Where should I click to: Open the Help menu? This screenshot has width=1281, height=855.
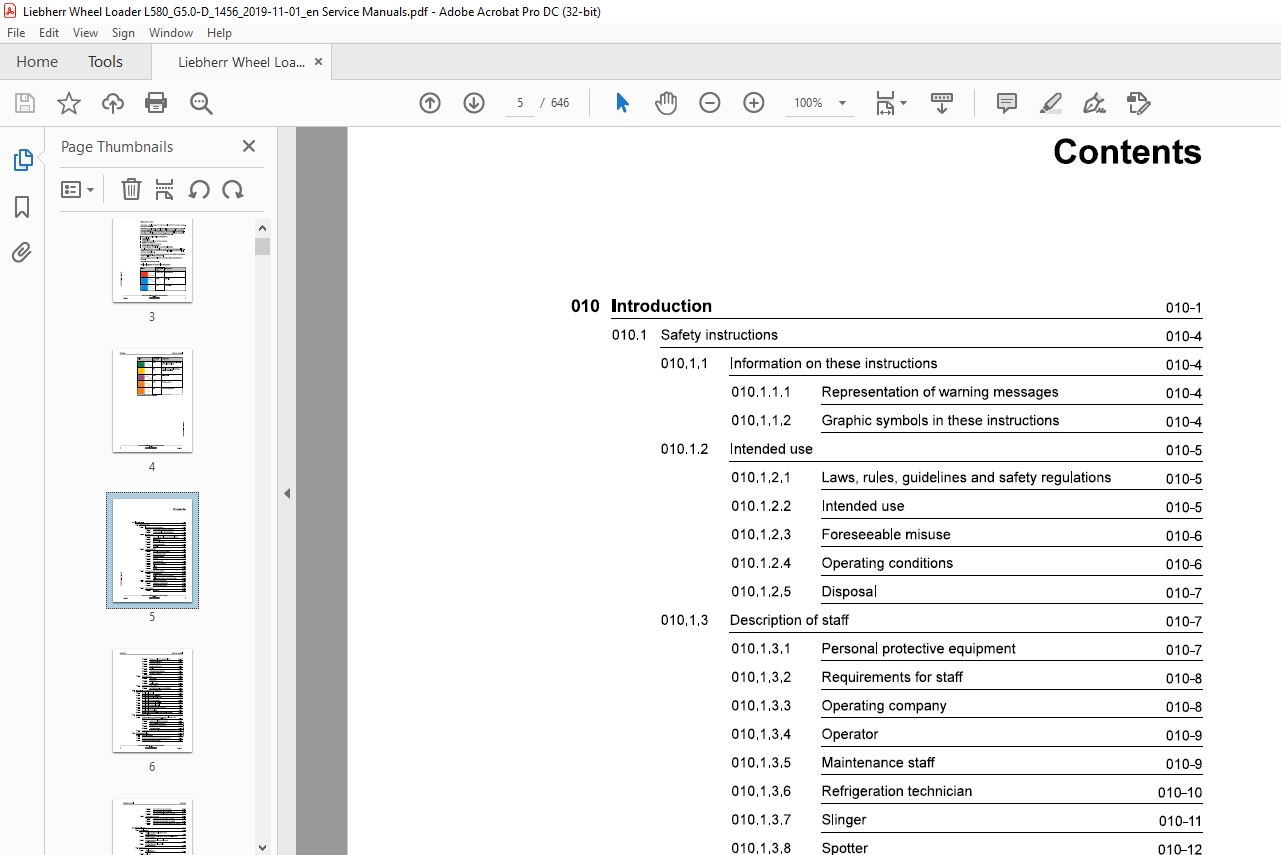[x=219, y=33]
